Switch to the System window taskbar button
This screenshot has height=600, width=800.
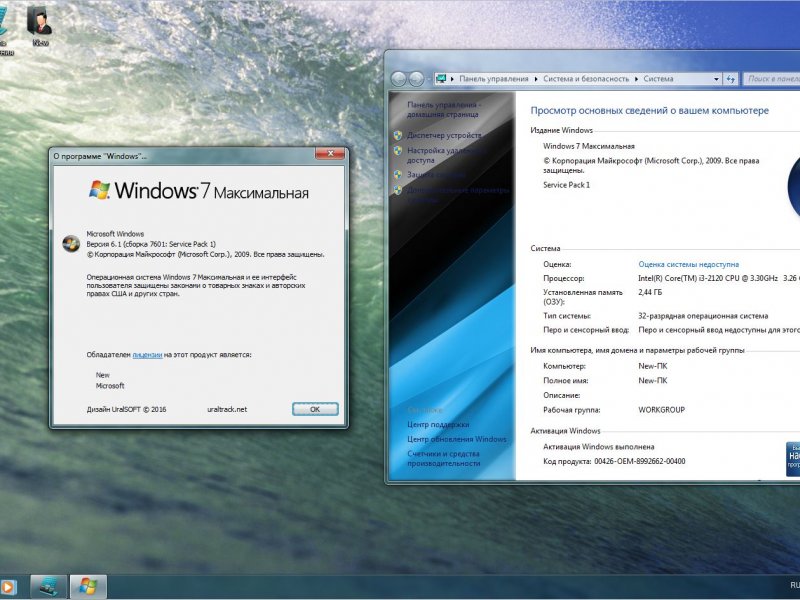click(48, 586)
